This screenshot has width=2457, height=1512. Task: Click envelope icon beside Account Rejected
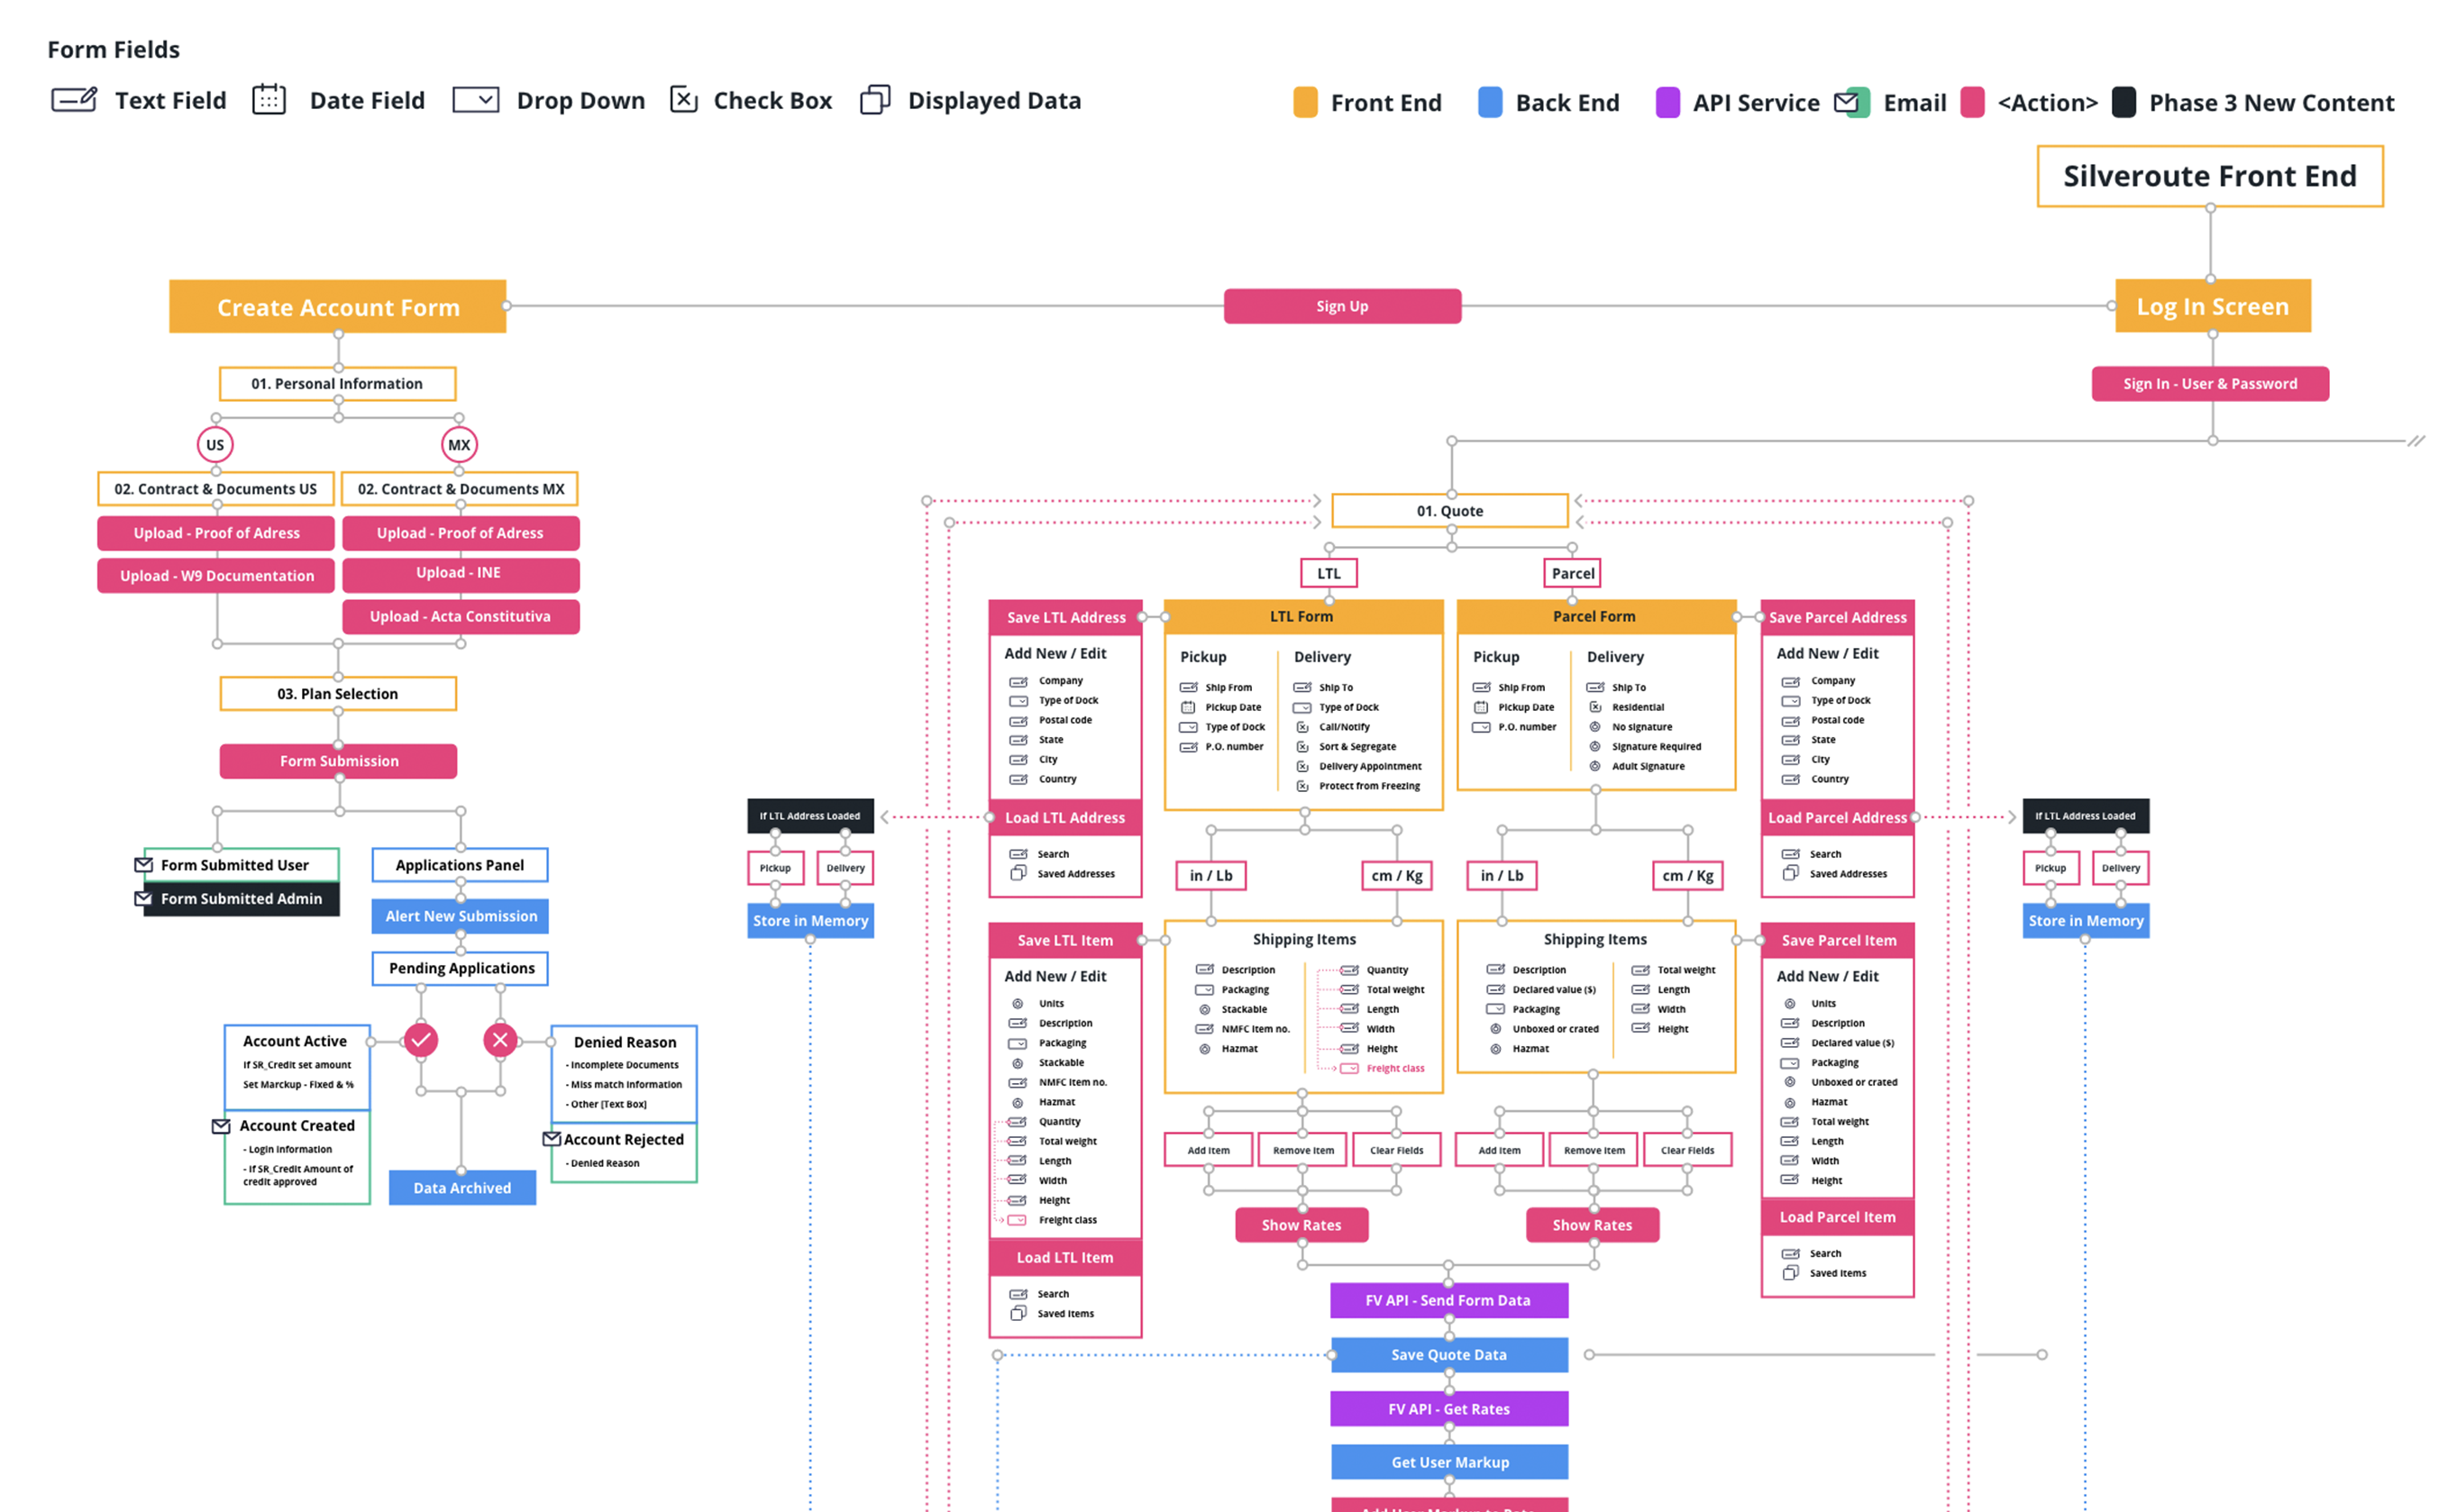[x=552, y=1139]
